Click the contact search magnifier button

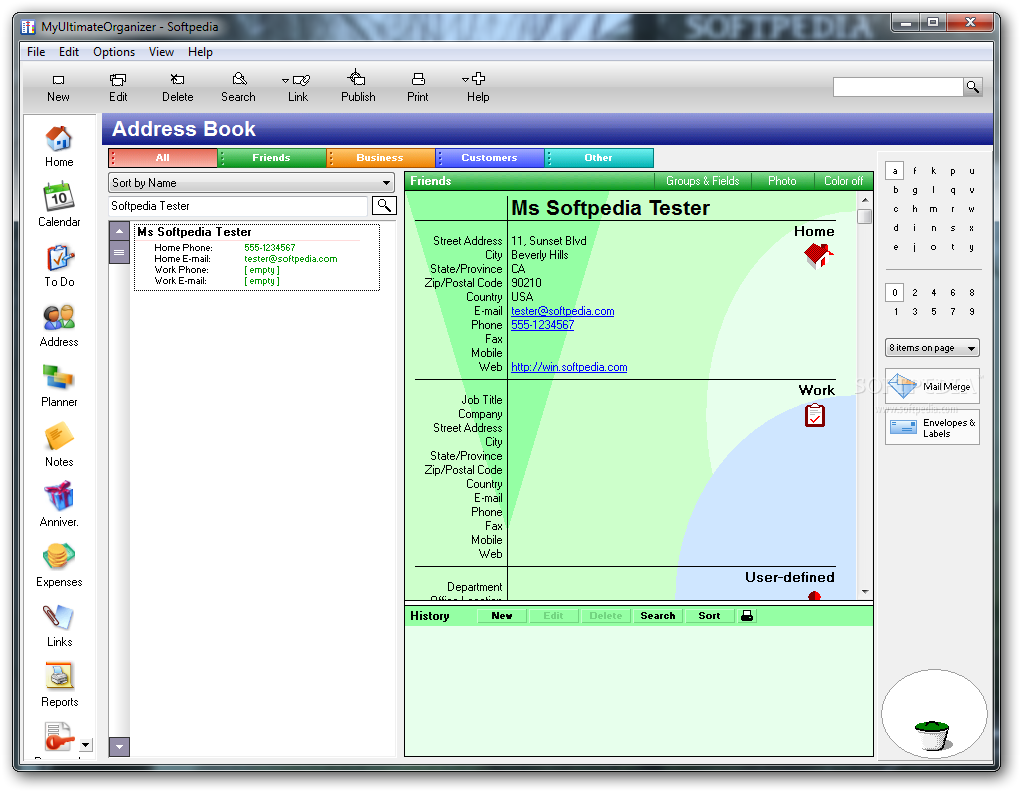point(384,206)
